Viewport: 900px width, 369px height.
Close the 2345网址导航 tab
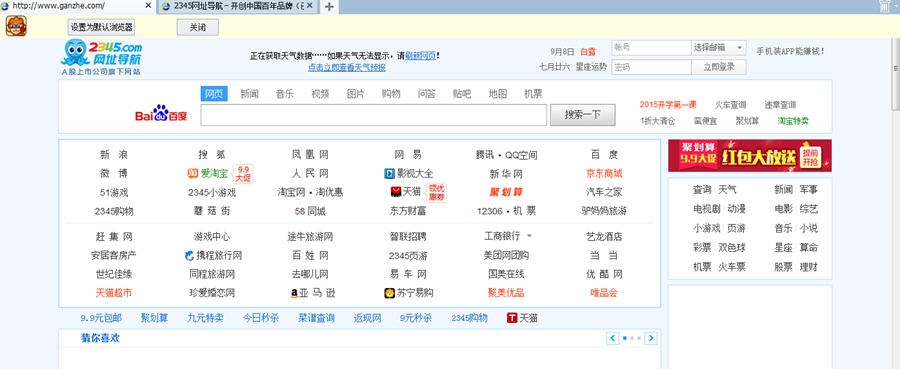tap(310, 6)
